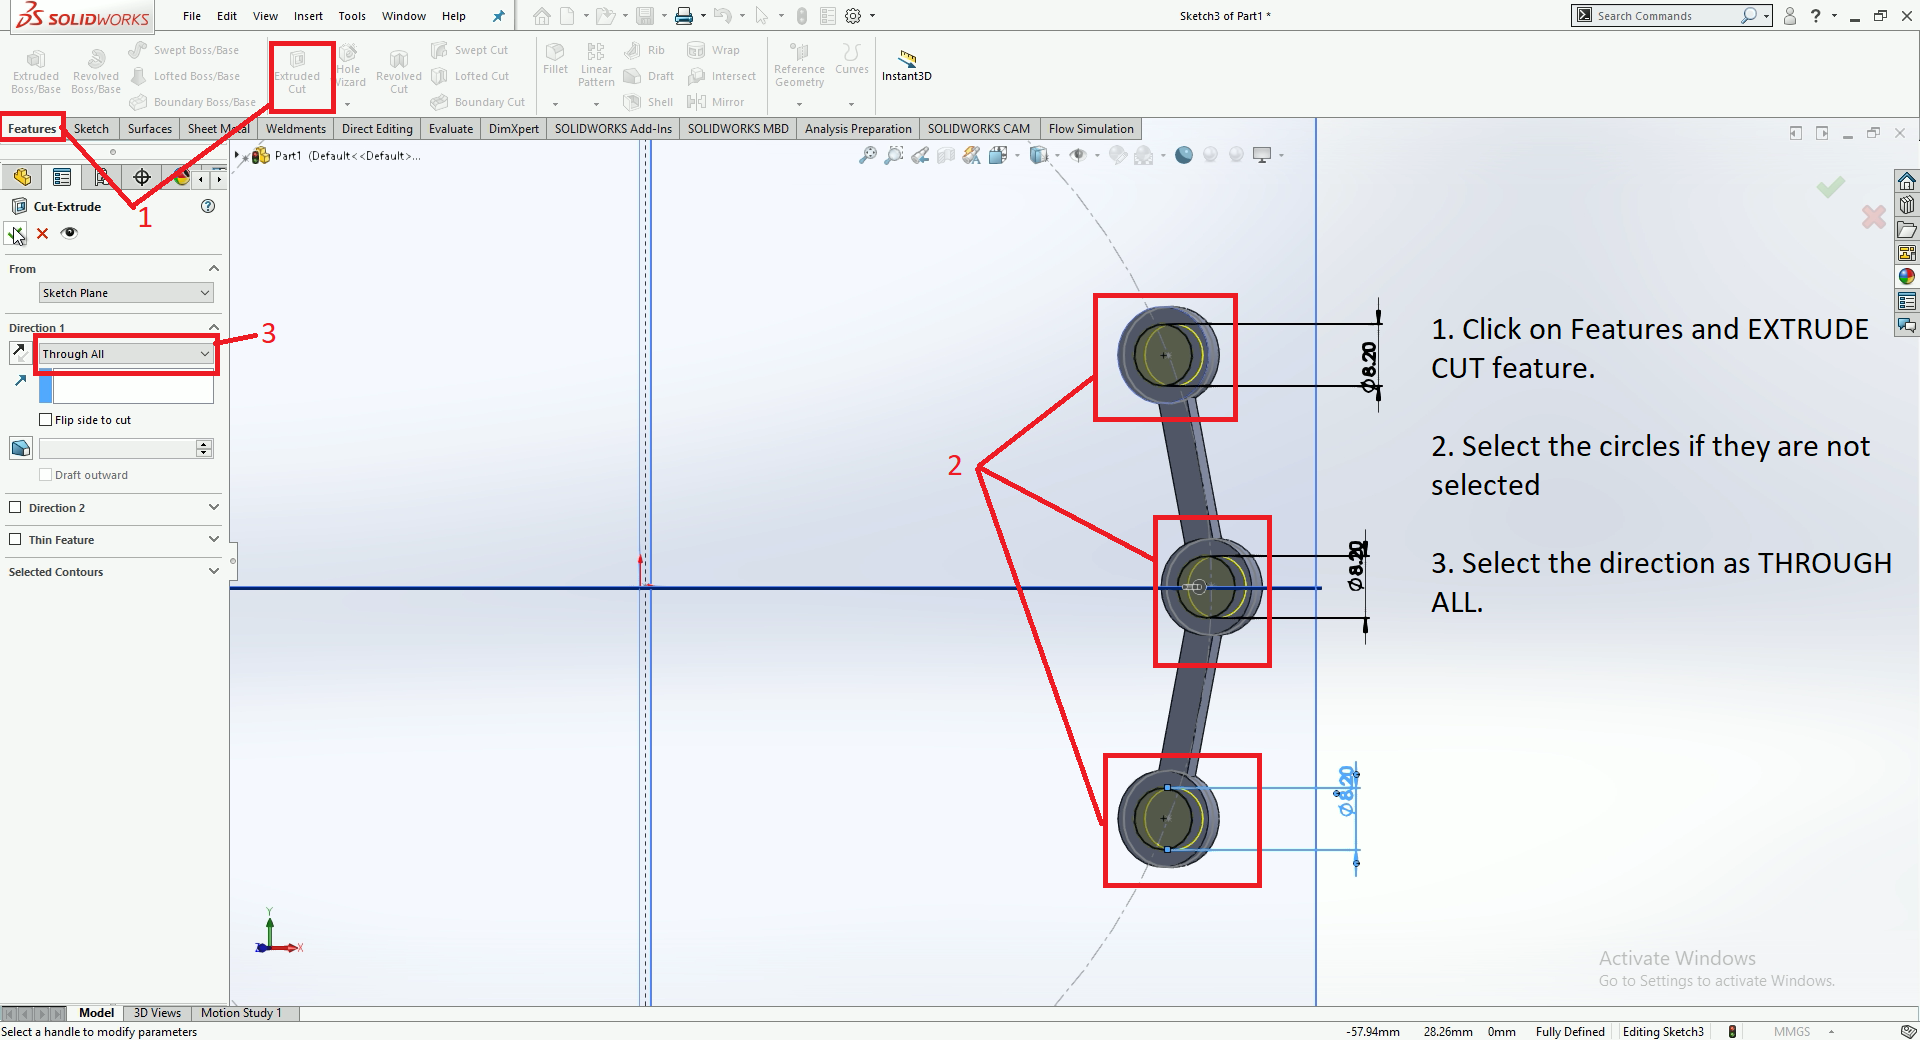Click the MMGS unit system status button
The height and width of the screenshot is (1040, 1920).
click(x=1792, y=1032)
